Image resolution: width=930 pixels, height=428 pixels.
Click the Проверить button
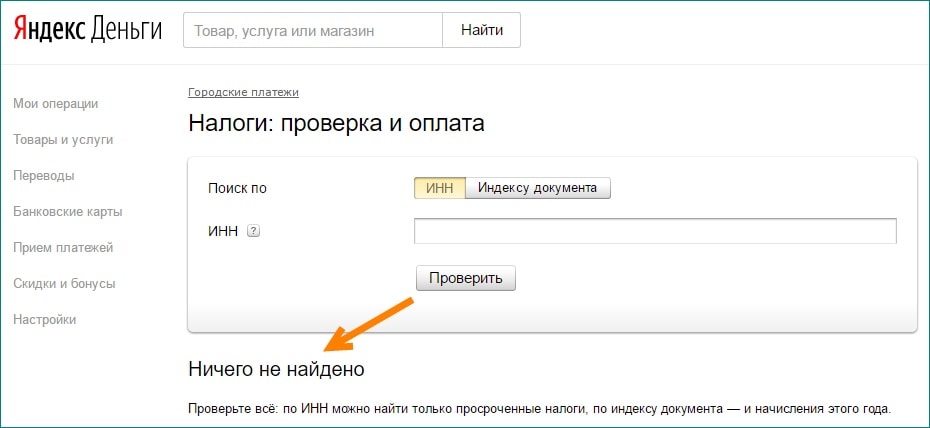pos(466,278)
